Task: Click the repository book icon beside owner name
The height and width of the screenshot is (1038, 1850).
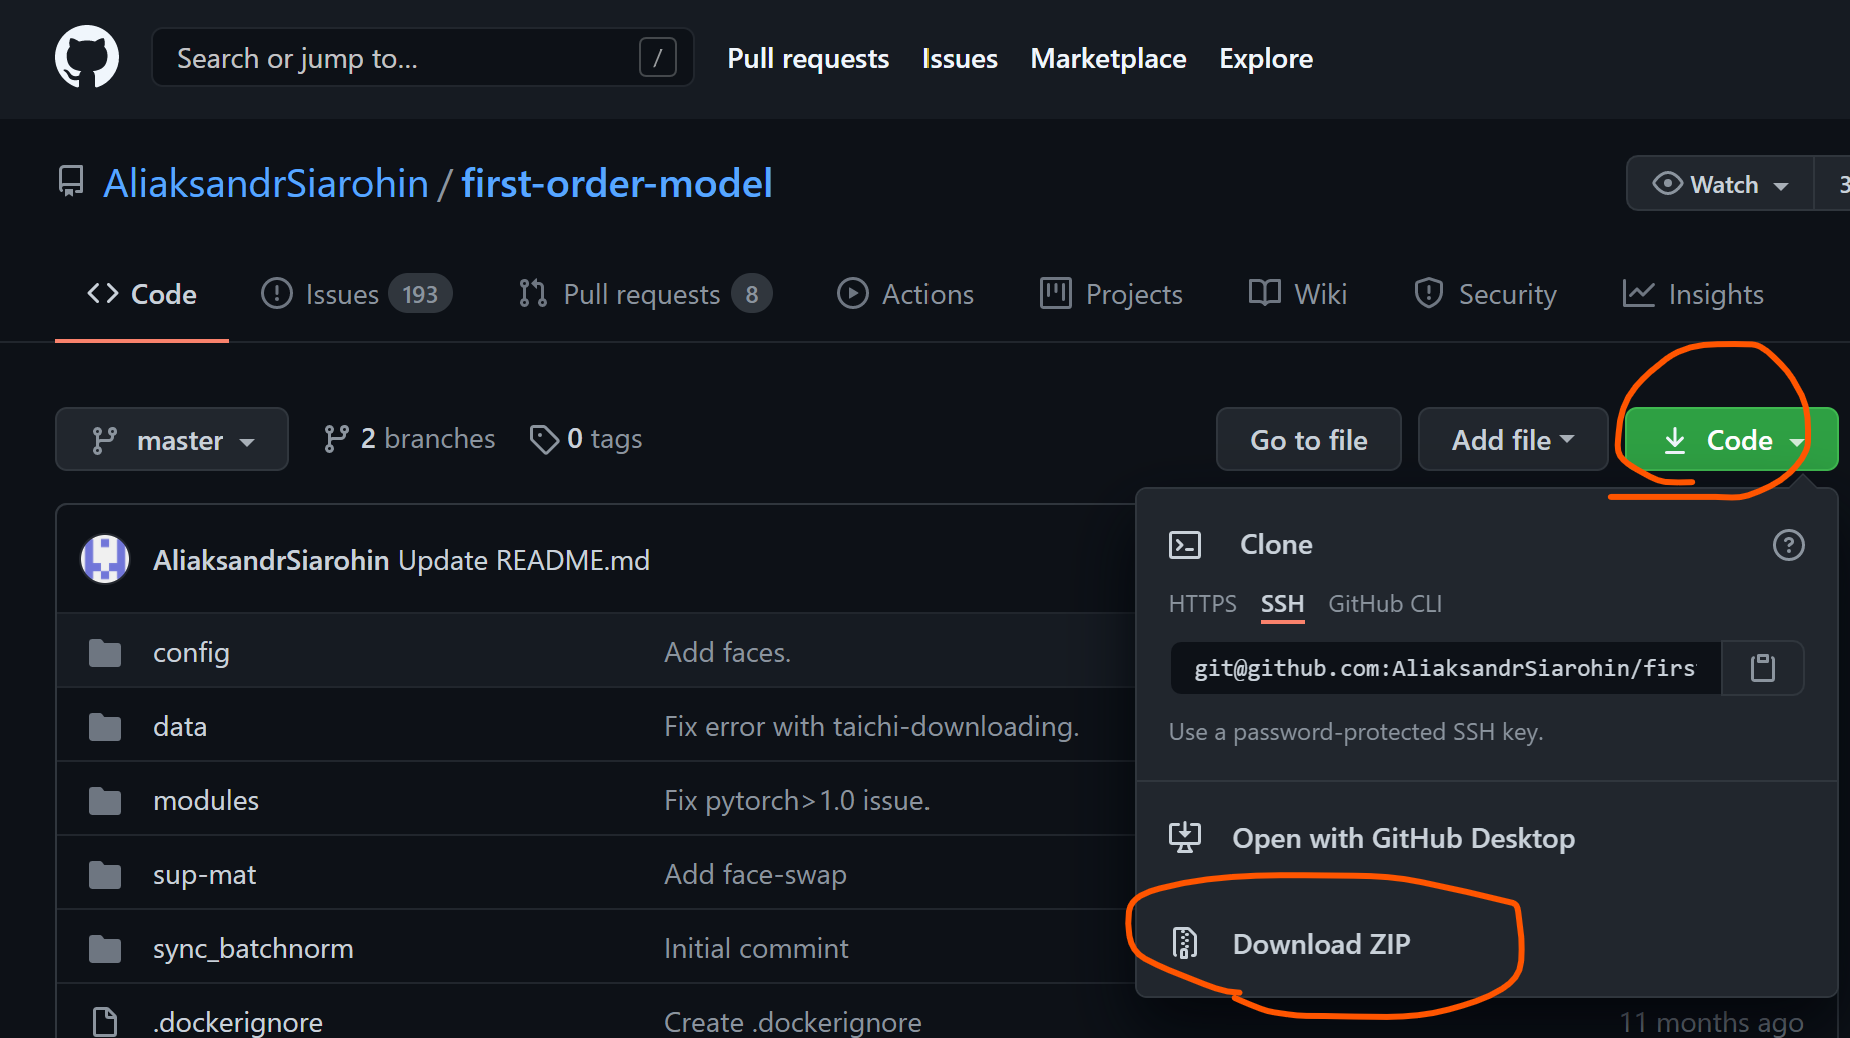Action: coord(71,182)
